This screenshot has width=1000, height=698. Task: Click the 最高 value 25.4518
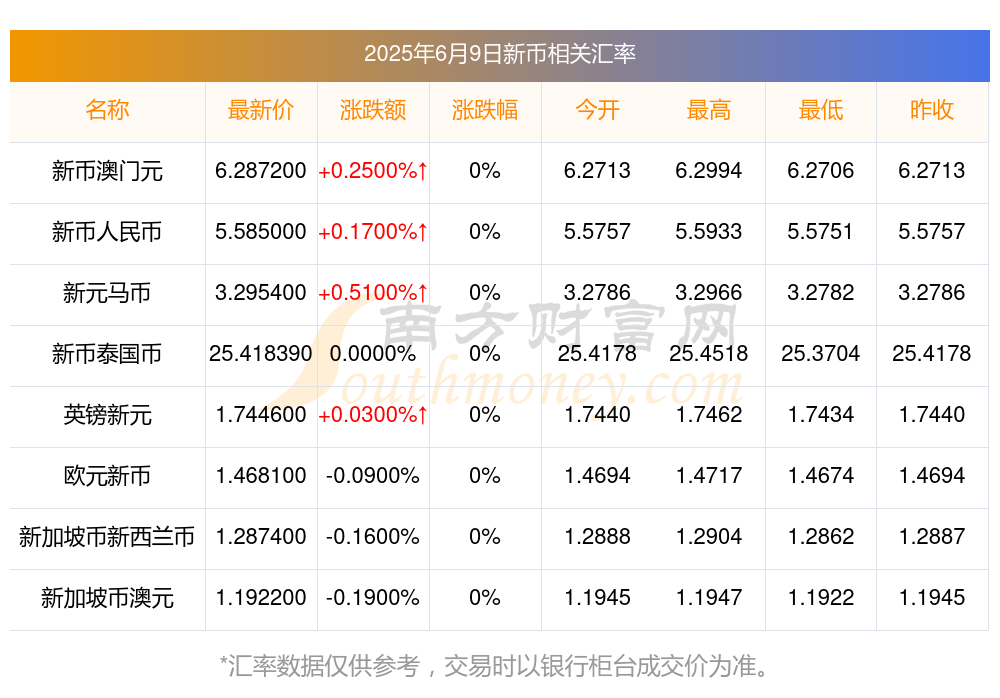click(x=709, y=353)
